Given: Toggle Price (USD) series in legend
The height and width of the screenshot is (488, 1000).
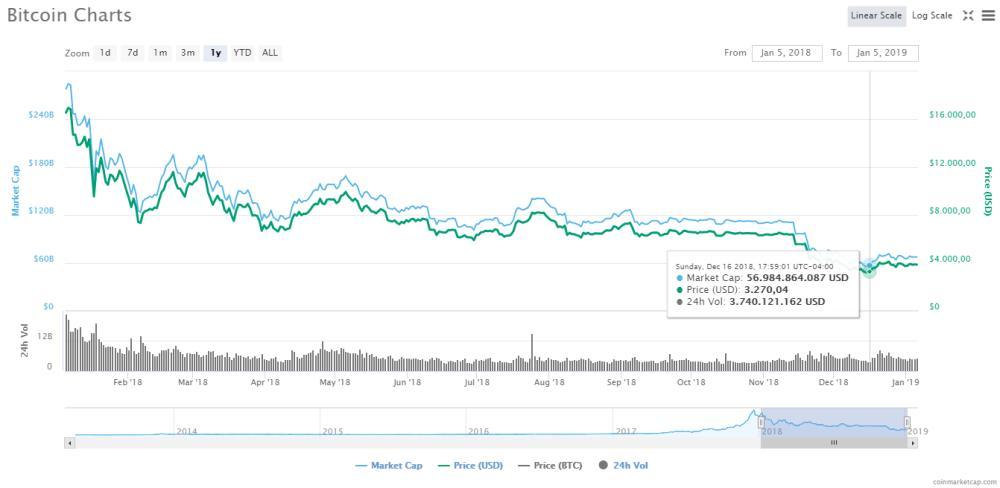Looking at the screenshot, I should [x=471, y=466].
